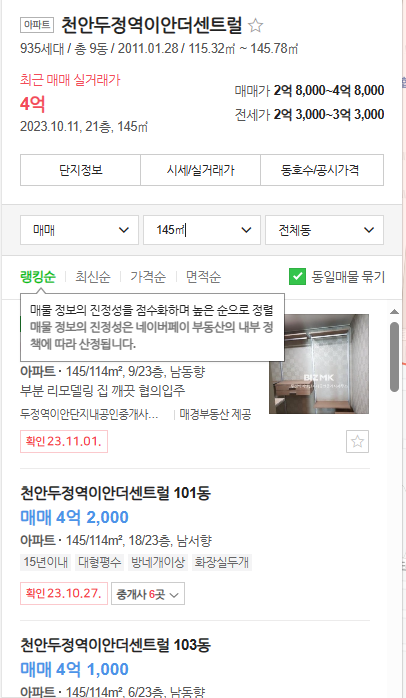
Task: Bookmark the first listing using star button
Action: 357,442
